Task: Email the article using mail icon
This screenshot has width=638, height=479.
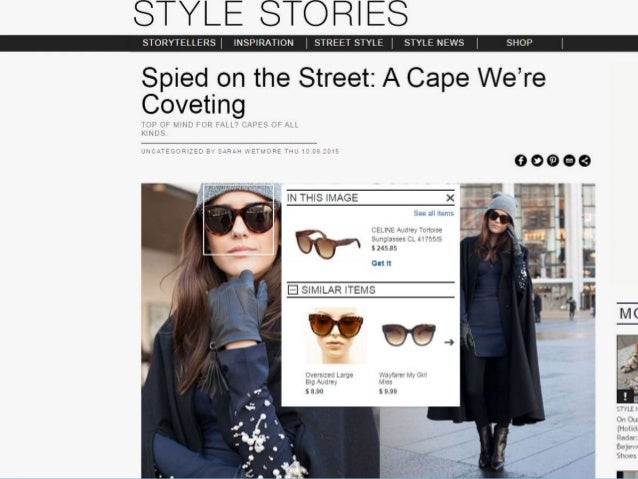Action: click(x=569, y=161)
